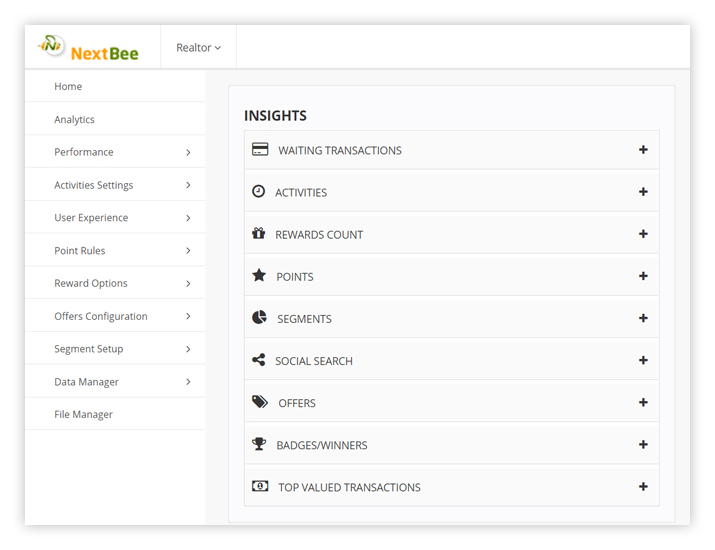Expand the Waiting Transactions panel with plus
This screenshot has height=550, width=715.
pyautogui.click(x=643, y=150)
